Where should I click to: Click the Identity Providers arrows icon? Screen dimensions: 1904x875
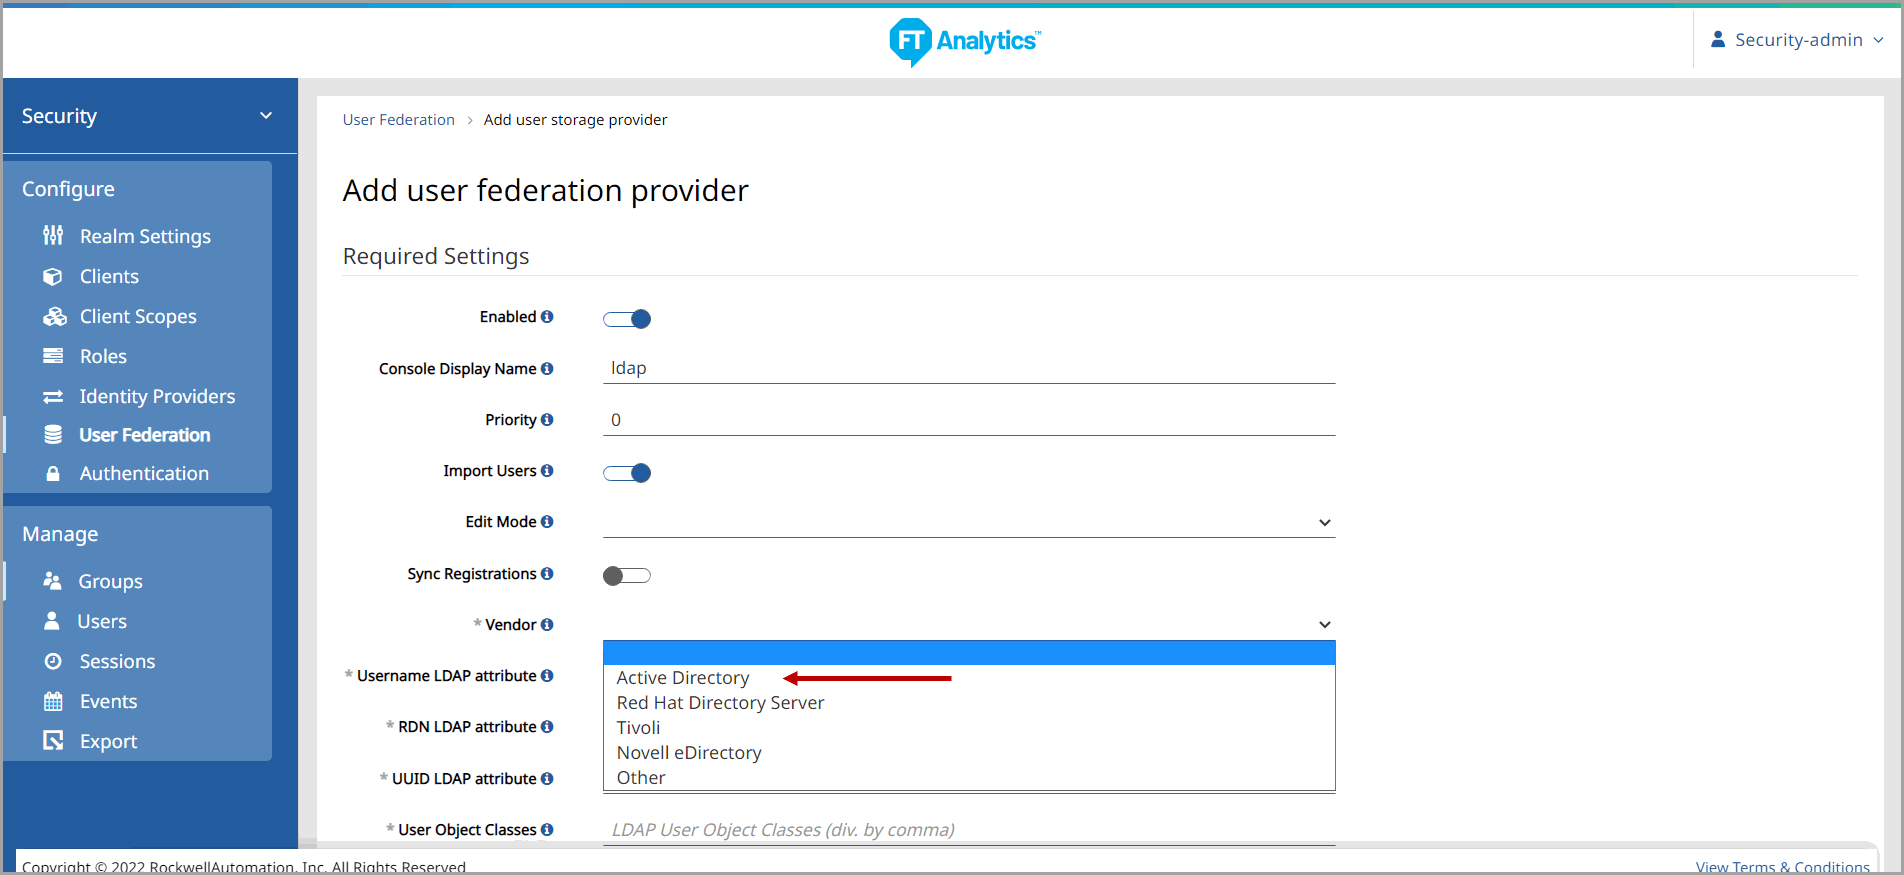[x=53, y=397]
